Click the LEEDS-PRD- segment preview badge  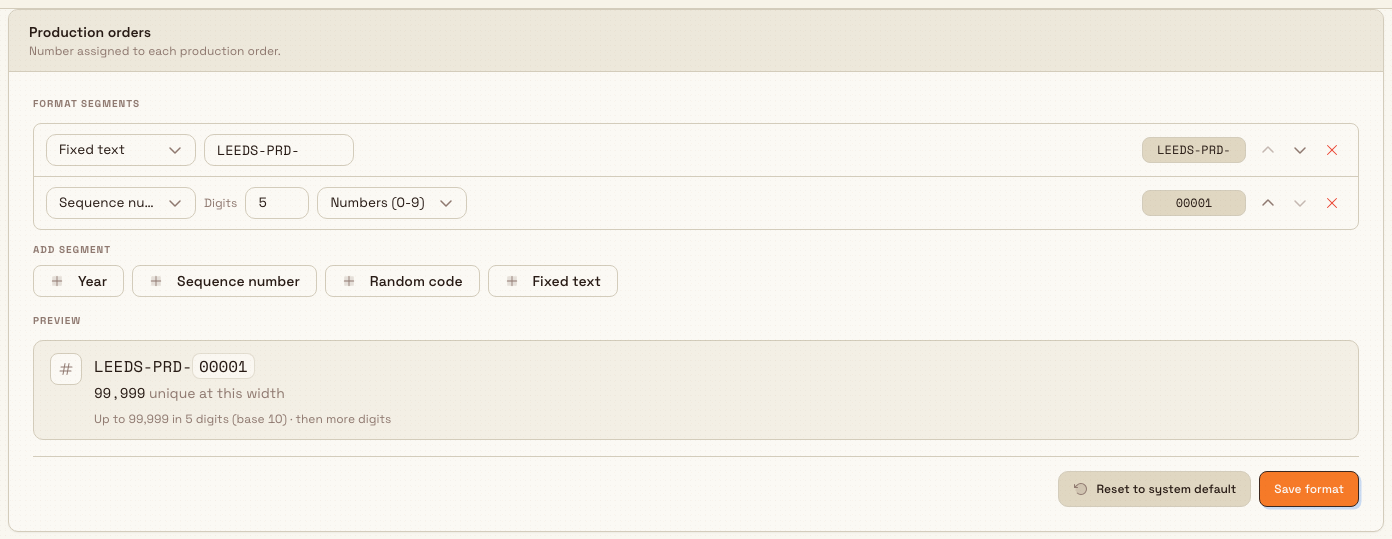(1194, 150)
